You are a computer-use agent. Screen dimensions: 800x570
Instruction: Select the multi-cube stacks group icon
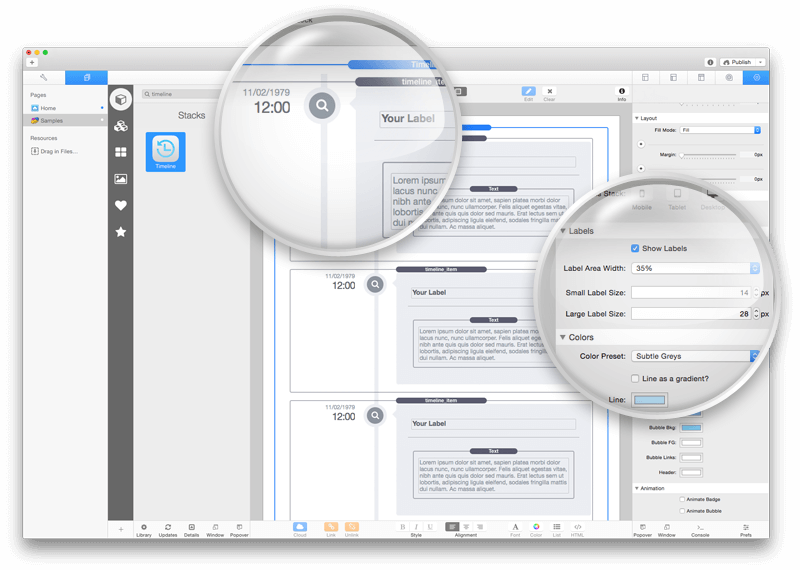pos(121,126)
